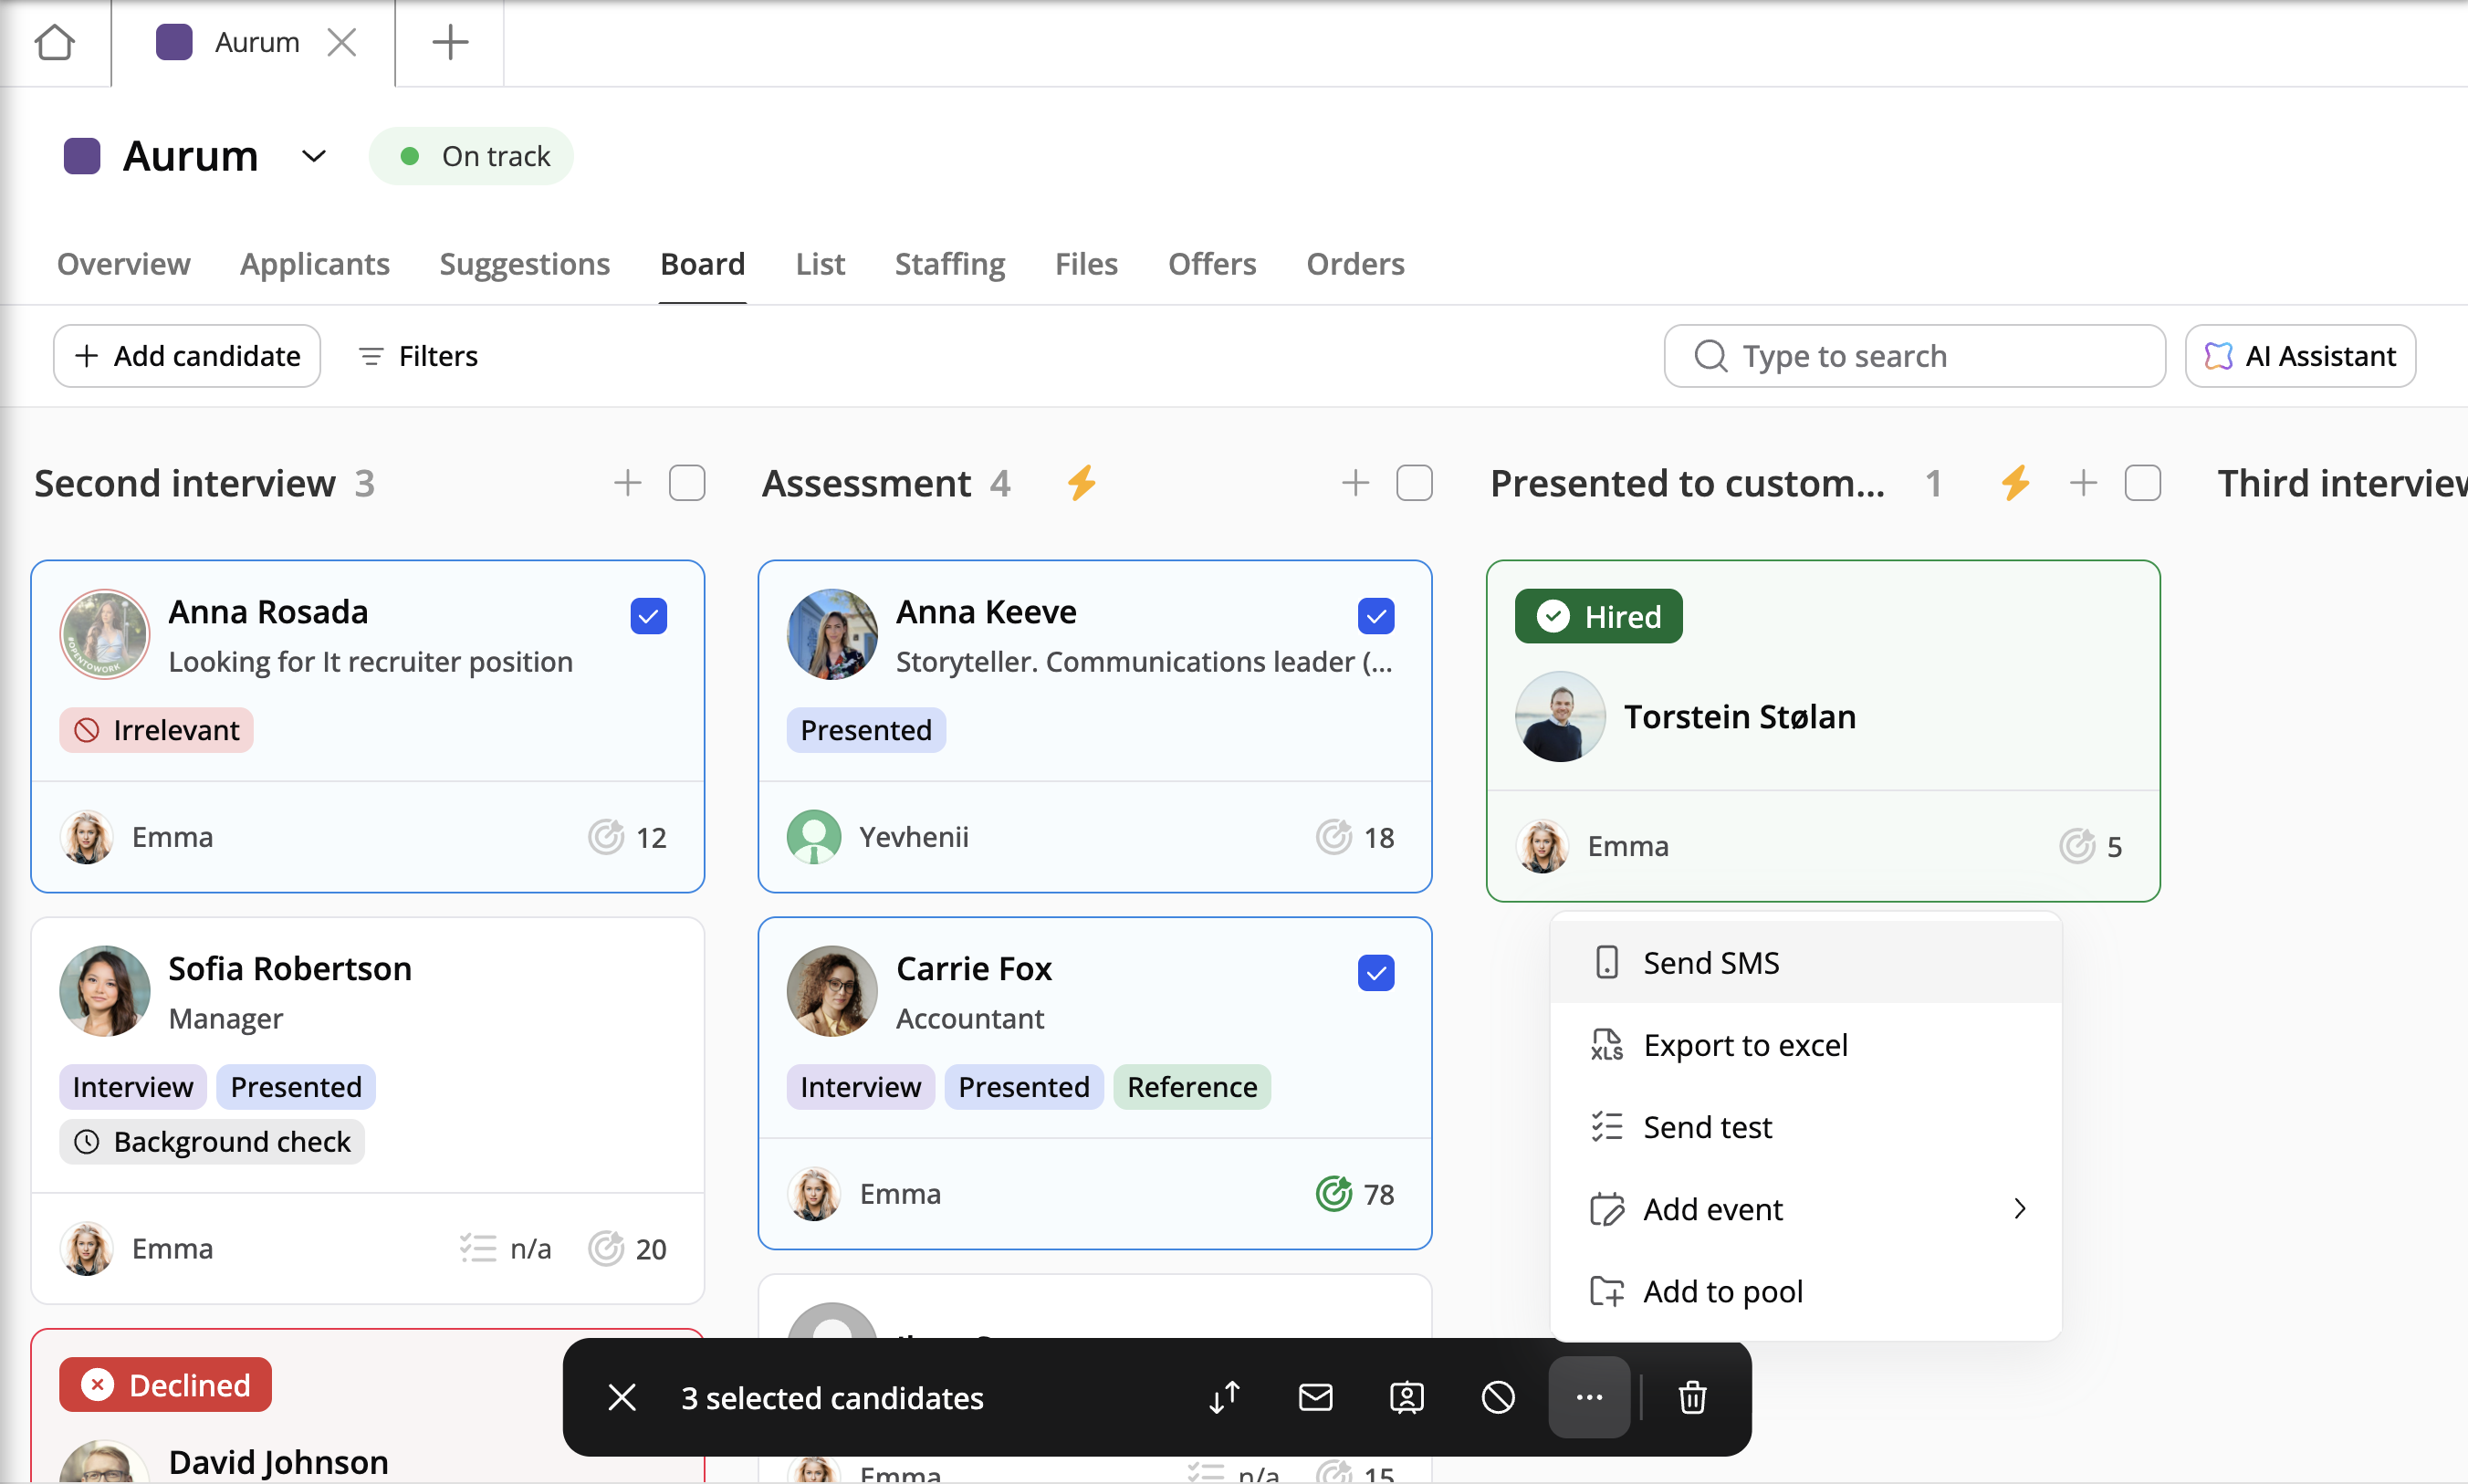Screen dimensions: 2468x1484
Task: Click the move stage arrows icon
Action: tap(1224, 1397)
